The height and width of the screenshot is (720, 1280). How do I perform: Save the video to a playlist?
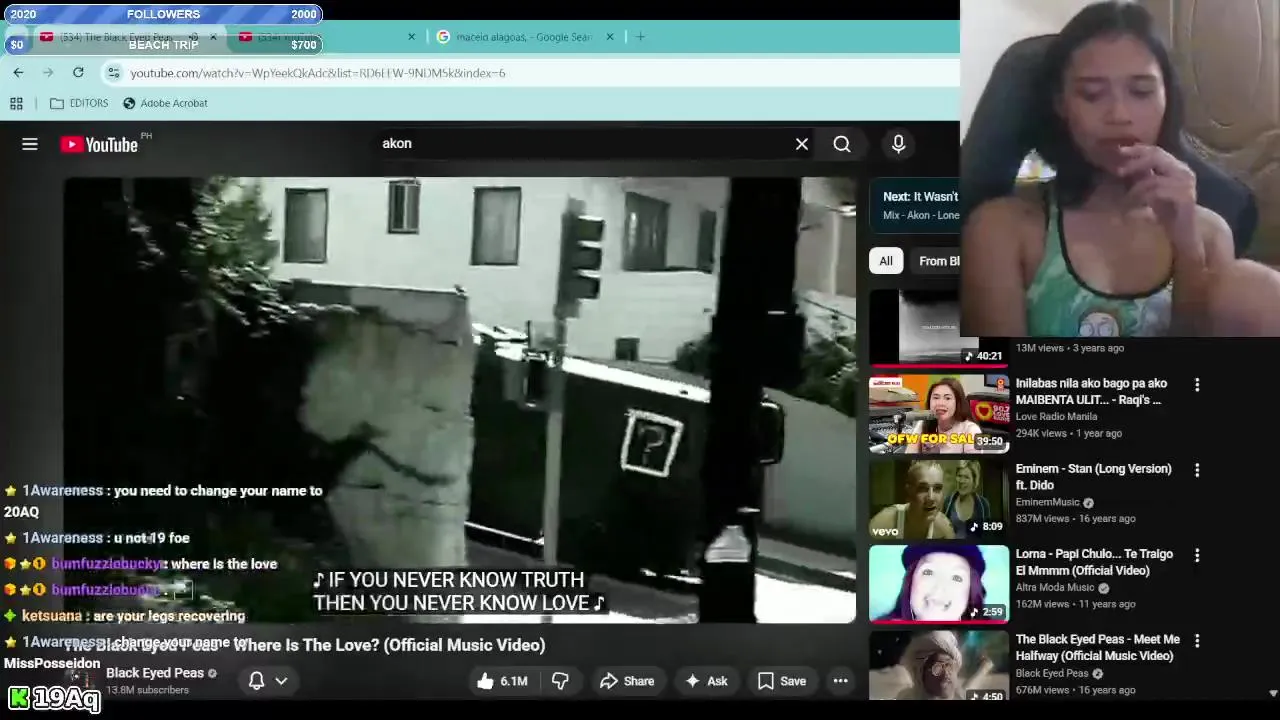(x=781, y=681)
